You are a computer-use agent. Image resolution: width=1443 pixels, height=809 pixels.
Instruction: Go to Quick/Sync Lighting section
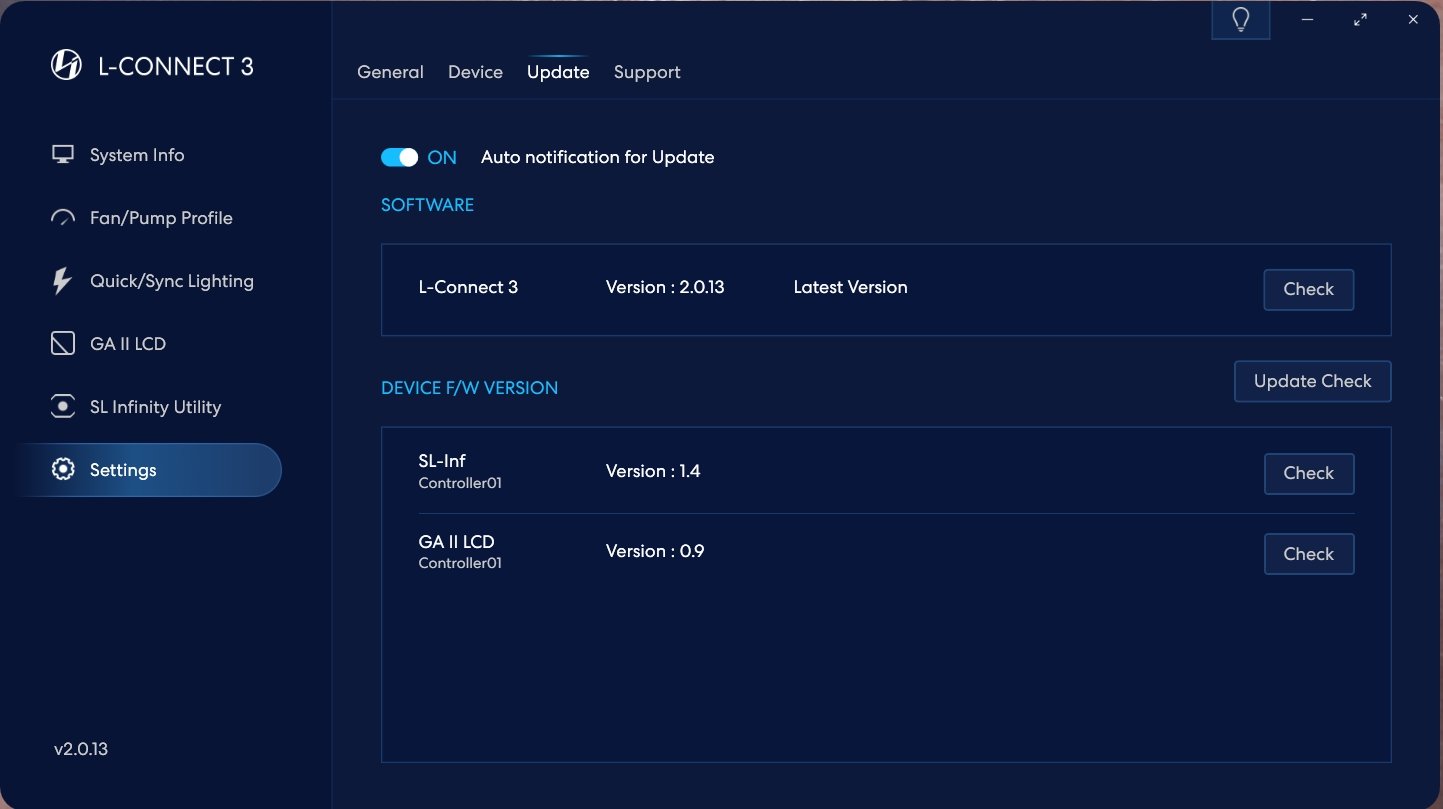(x=171, y=281)
